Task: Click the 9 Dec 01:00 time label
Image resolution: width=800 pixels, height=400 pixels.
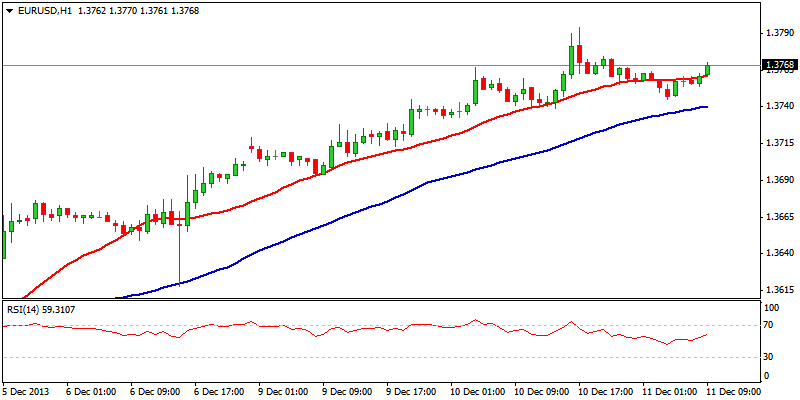Action: click(x=282, y=391)
